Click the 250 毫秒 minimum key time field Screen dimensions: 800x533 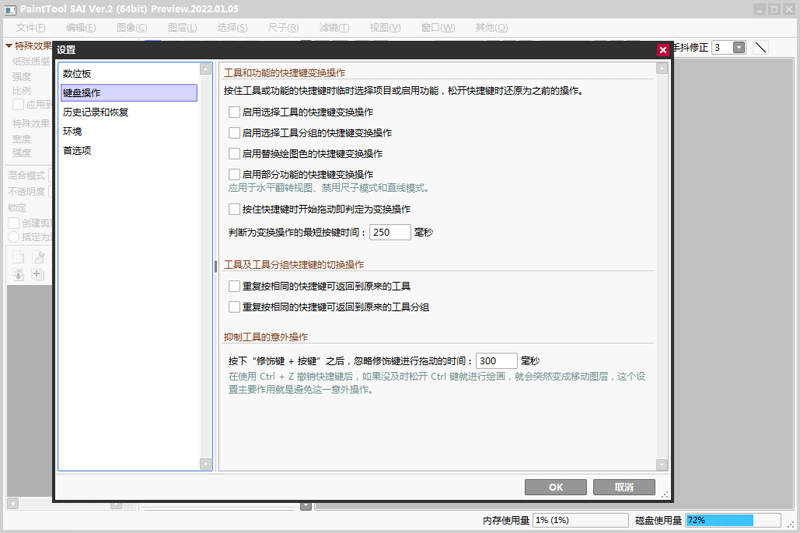click(x=390, y=232)
